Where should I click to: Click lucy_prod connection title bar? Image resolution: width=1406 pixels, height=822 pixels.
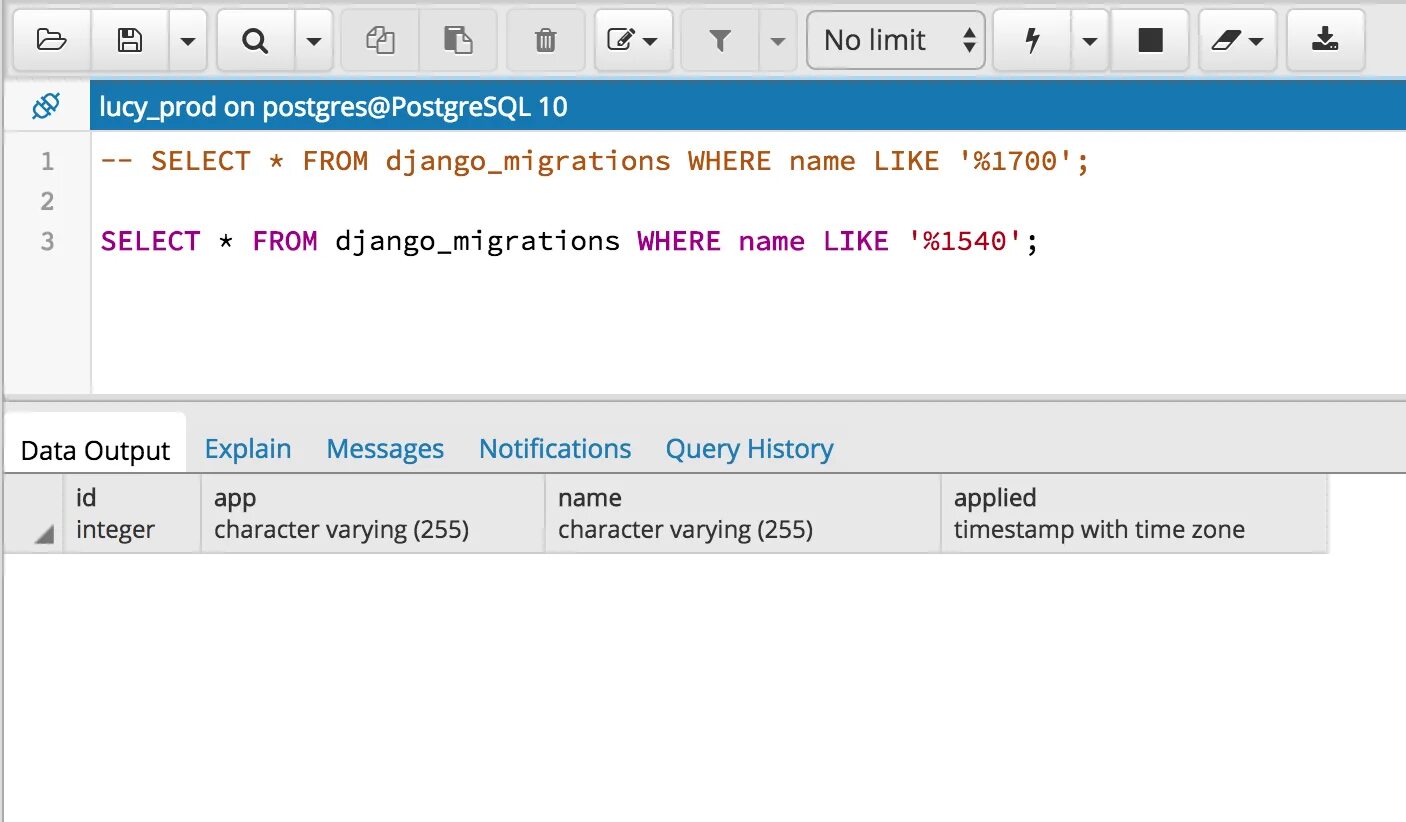tap(747, 106)
